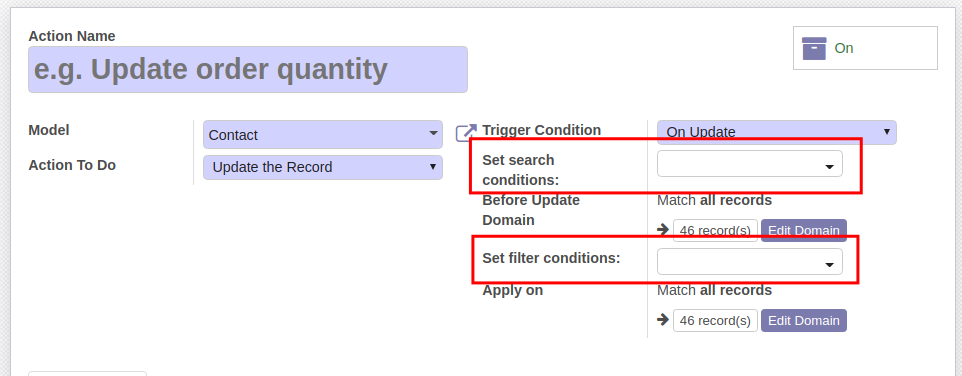Toggle the On active status button
Screen dimensions: 962x376
pos(865,48)
